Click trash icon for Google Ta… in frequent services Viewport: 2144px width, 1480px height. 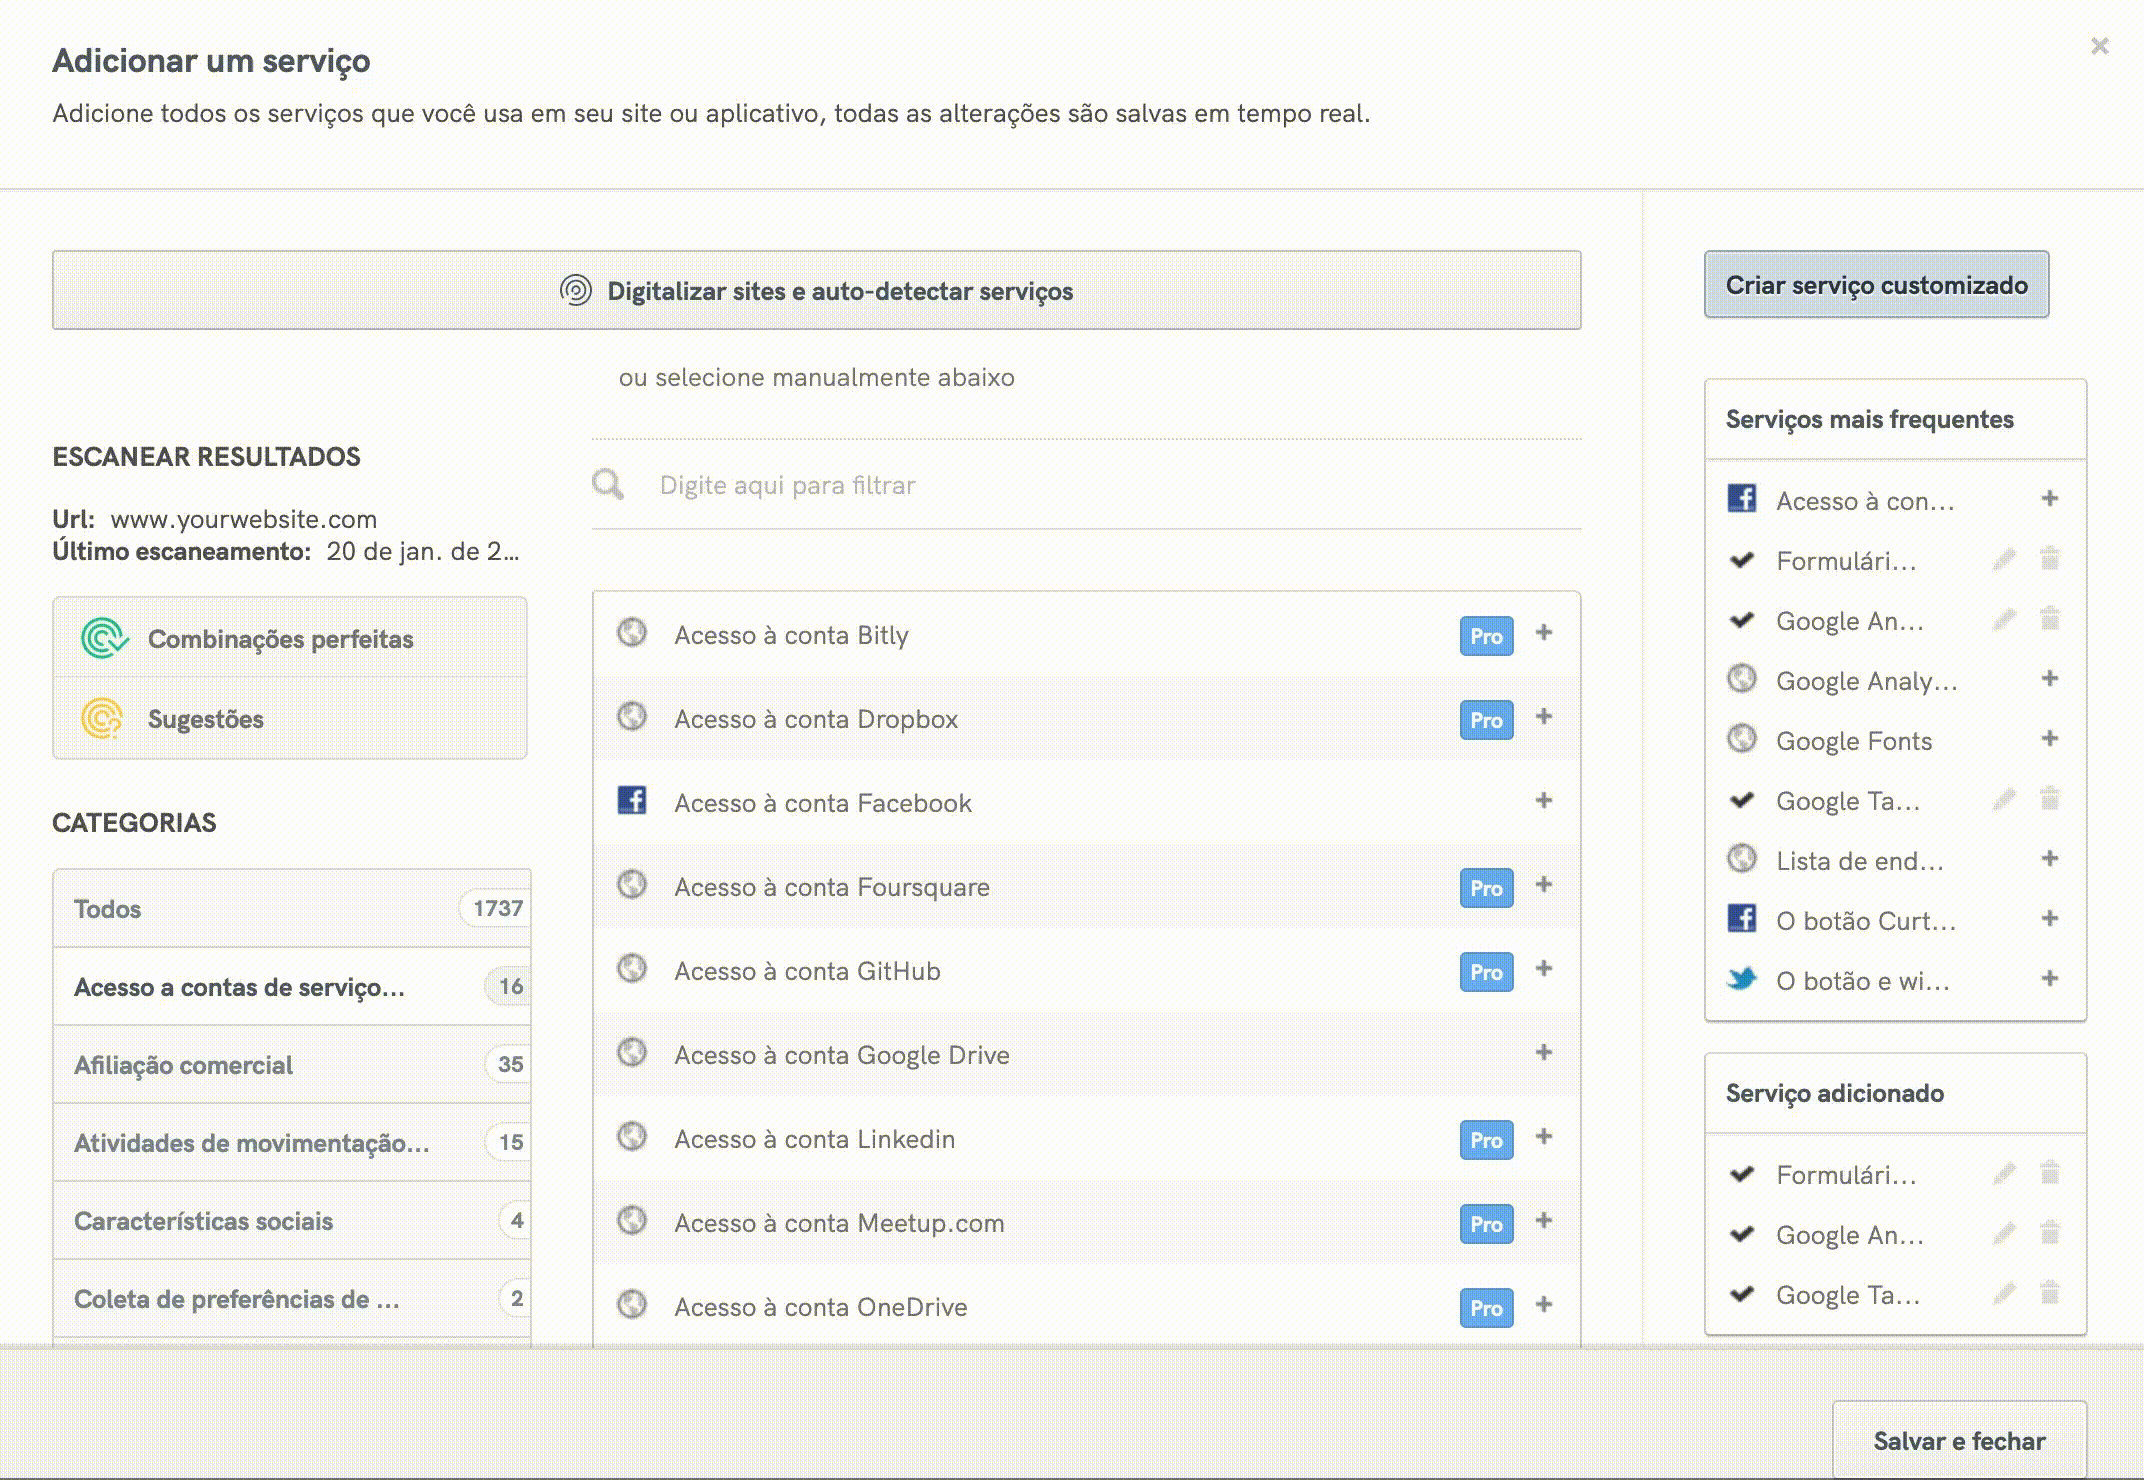(2049, 799)
